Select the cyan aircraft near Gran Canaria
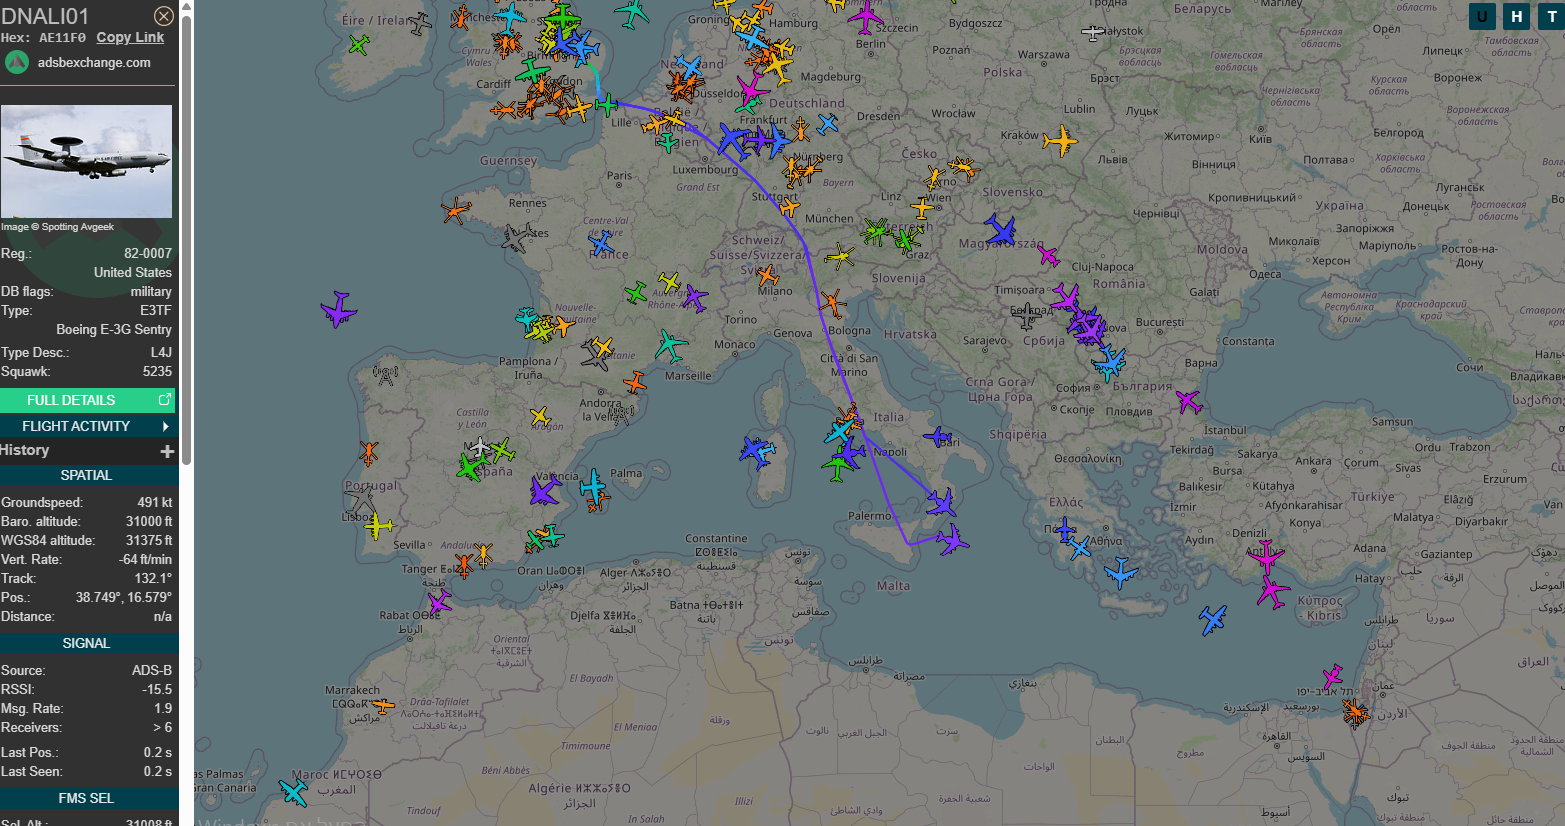This screenshot has width=1565, height=826. tap(294, 791)
